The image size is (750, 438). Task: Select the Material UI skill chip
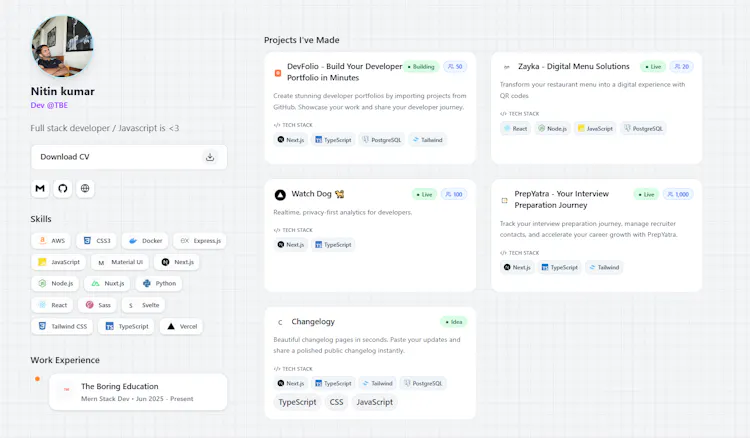pyautogui.click(x=121, y=262)
